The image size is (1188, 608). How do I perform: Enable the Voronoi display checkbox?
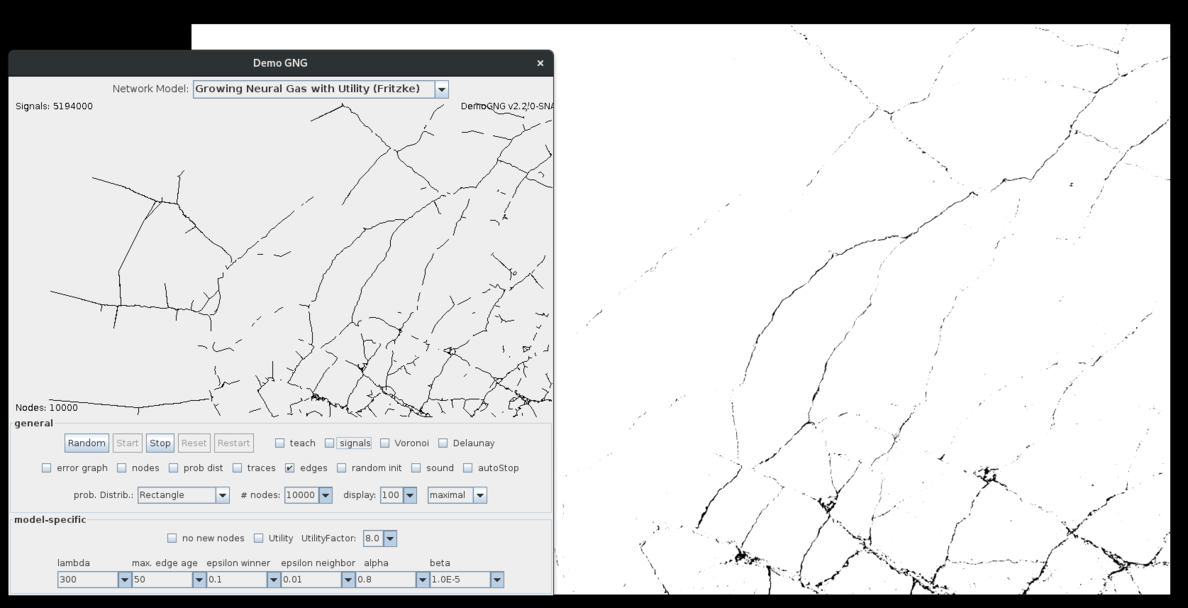[385, 443]
